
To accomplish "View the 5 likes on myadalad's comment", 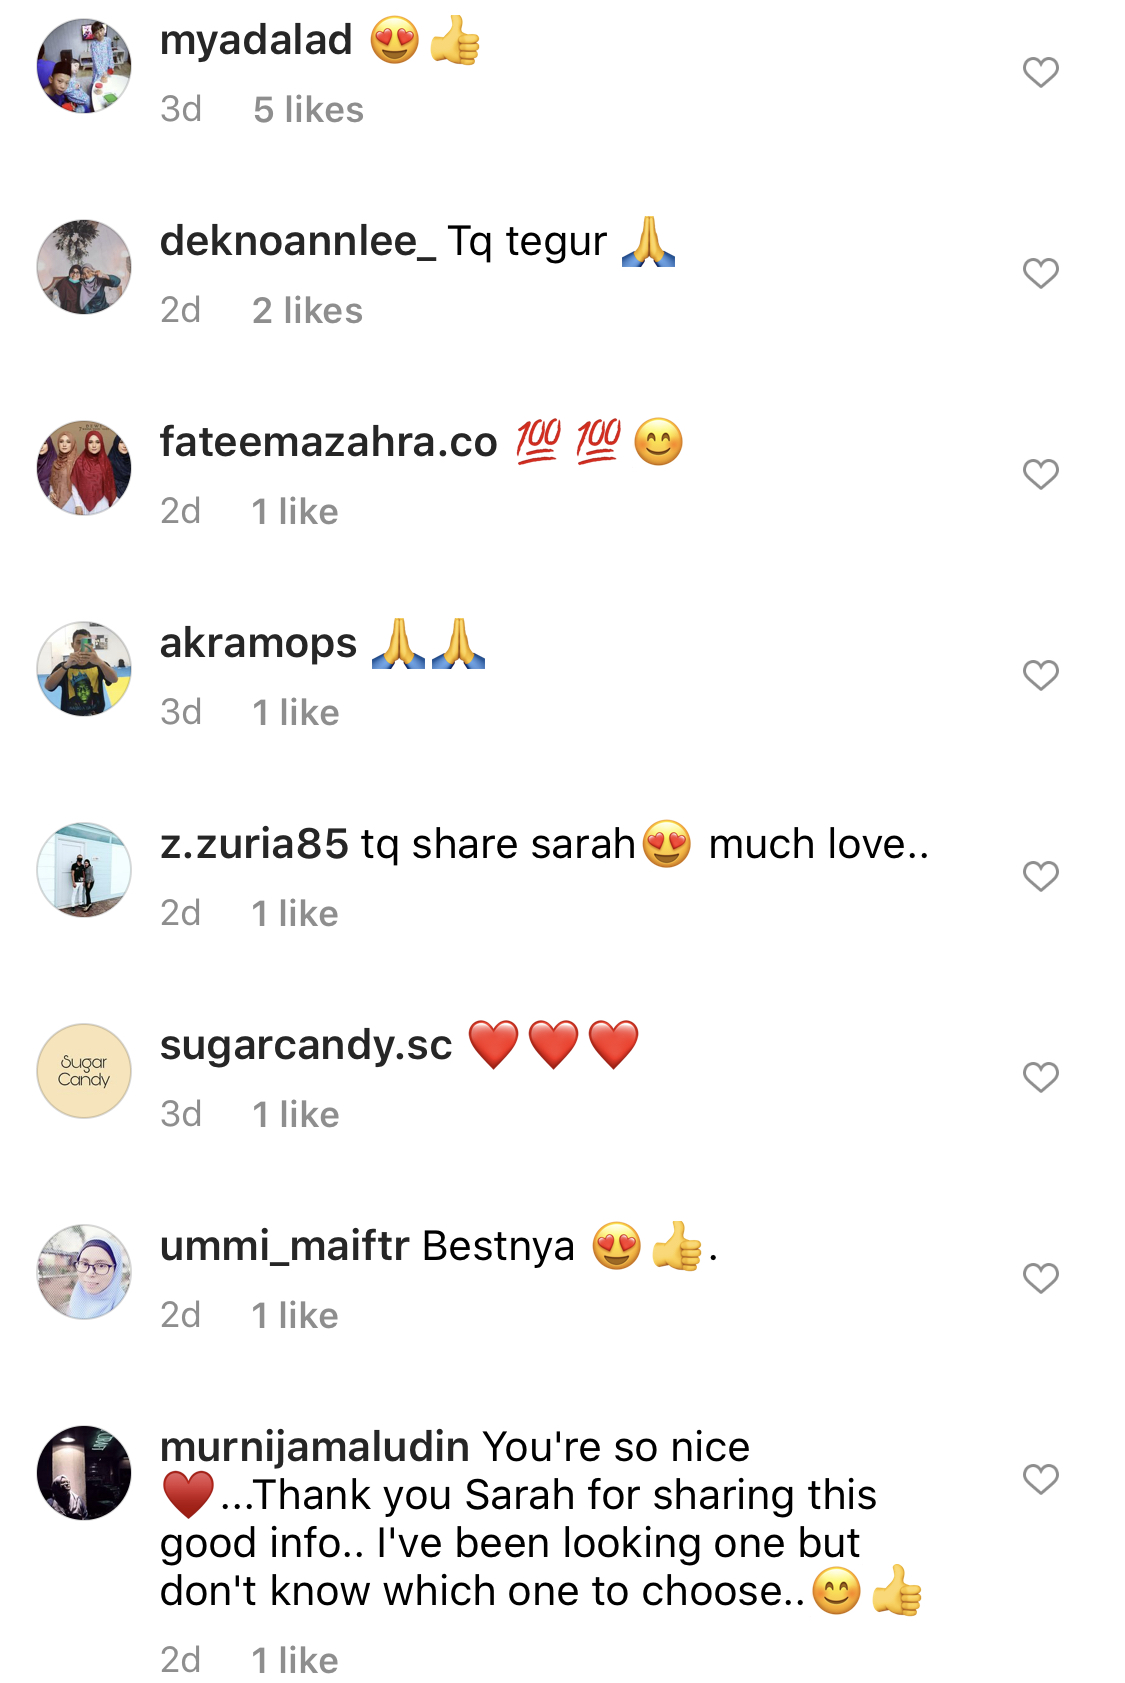I will 308,110.
